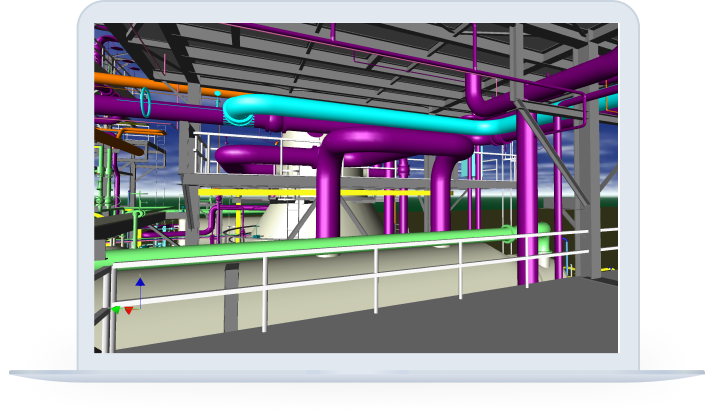Click the green axis arrow on gizmo
The width and height of the screenshot is (714, 414).
click(x=116, y=311)
